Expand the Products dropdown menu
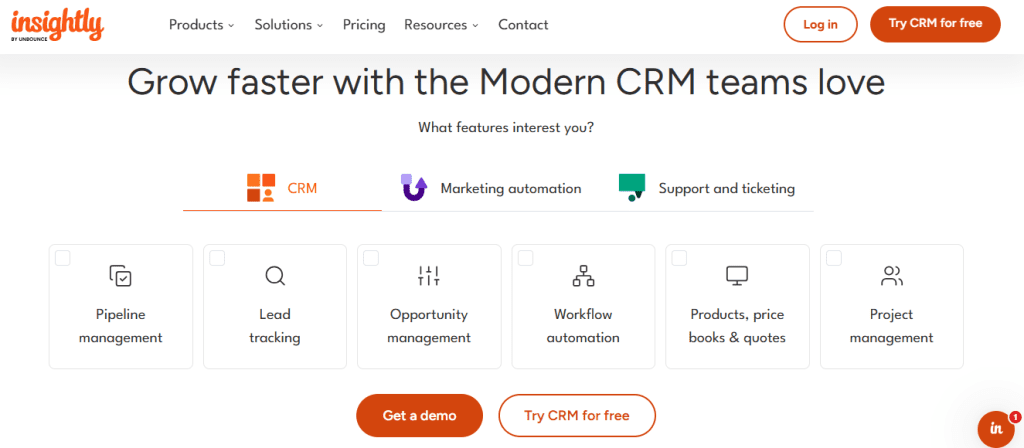The width and height of the screenshot is (1024, 448). (x=201, y=25)
